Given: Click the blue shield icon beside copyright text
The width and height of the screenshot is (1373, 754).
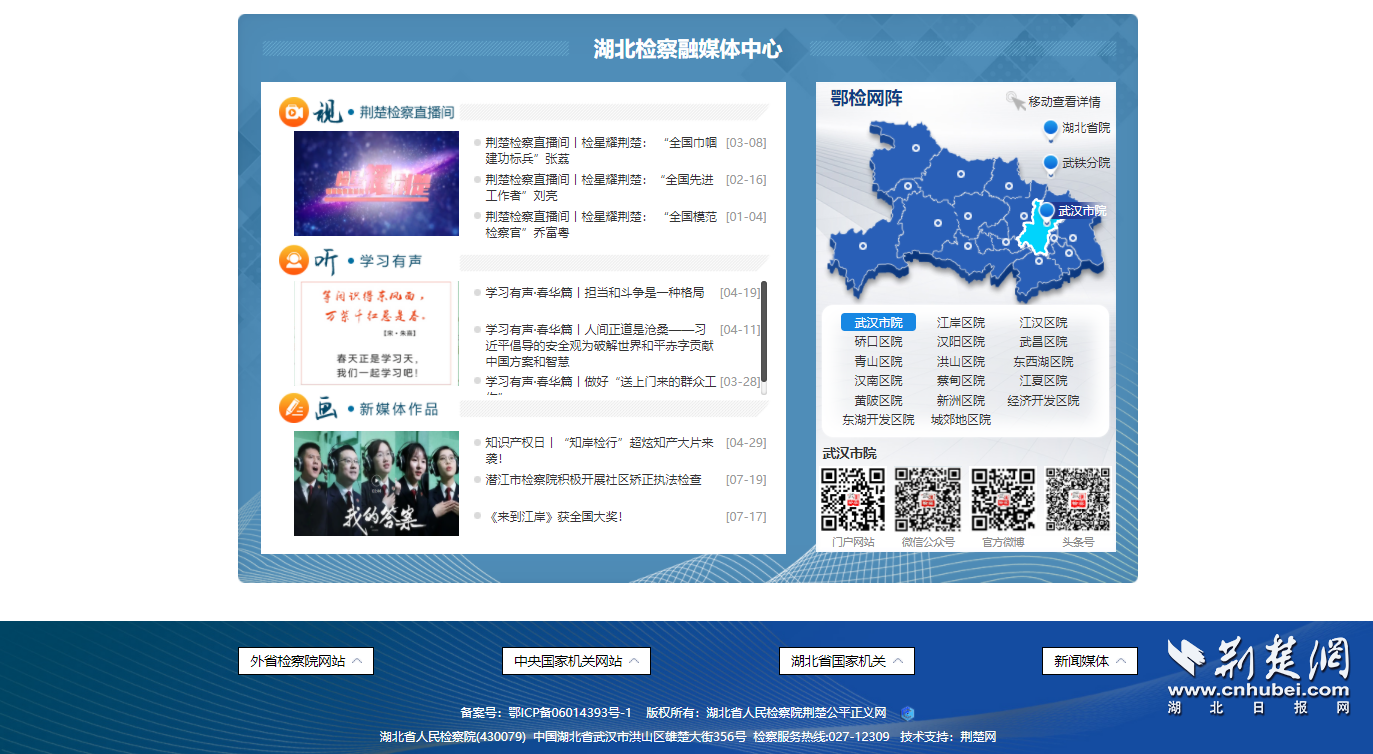Looking at the screenshot, I should [907, 713].
